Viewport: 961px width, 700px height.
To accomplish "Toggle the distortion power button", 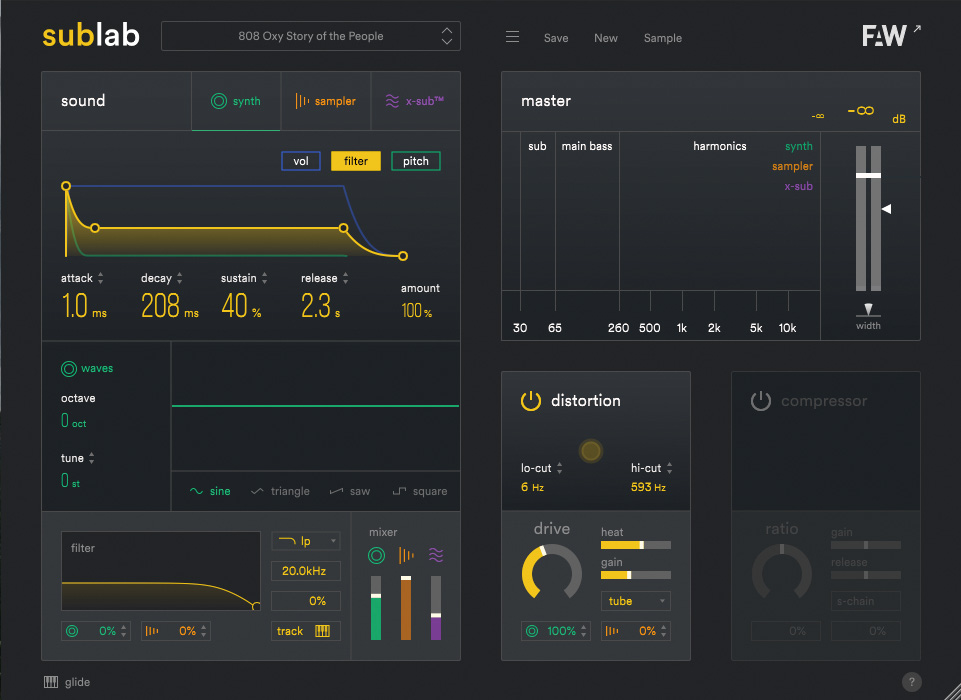I will 531,401.
